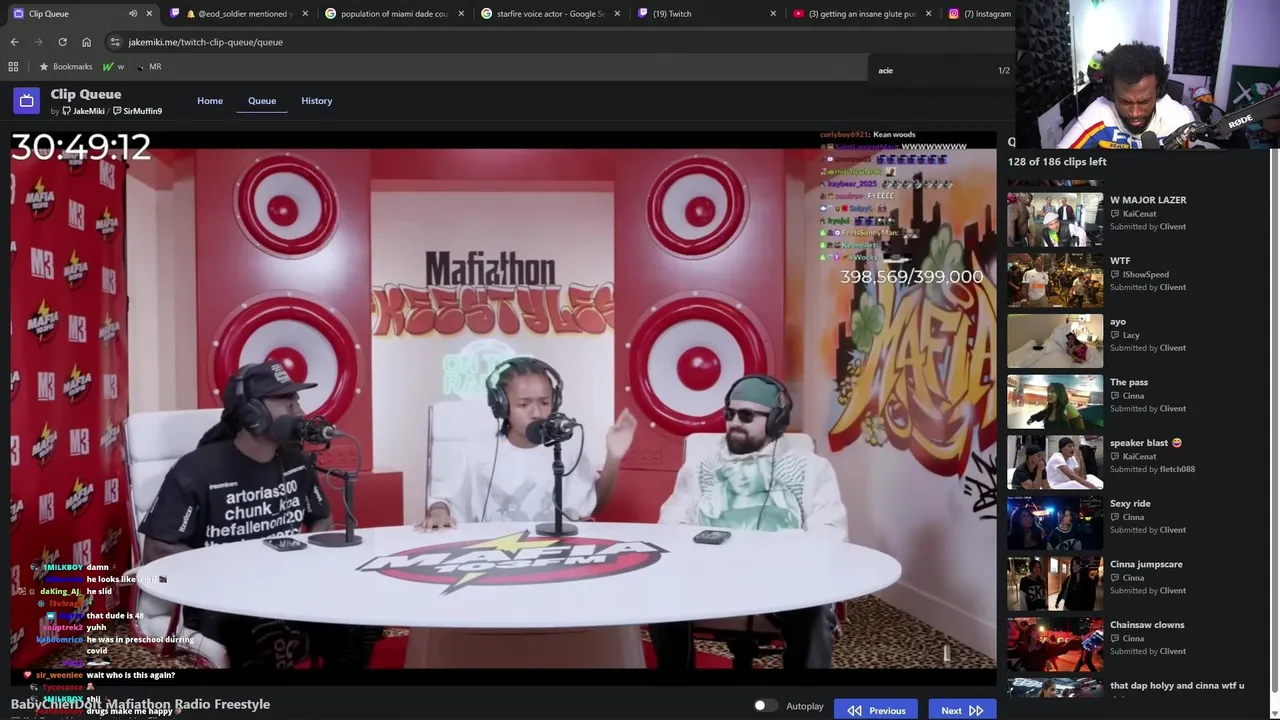The height and width of the screenshot is (720, 1280).
Task: Open 'The pass' Cinna clip thumbnail
Action: [1055, 401]
